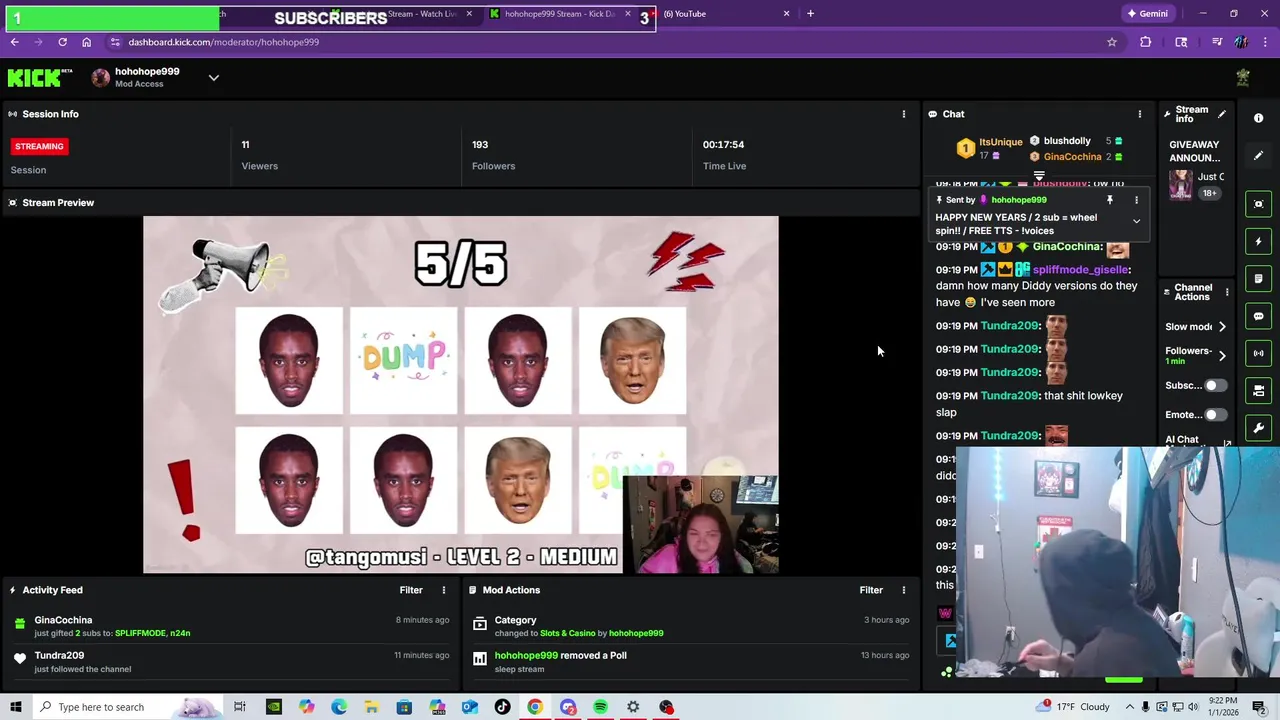Collapse the chat leaderboard handle
Viewport: 1280px width, 720px height.
click(x=1039, y=176)
